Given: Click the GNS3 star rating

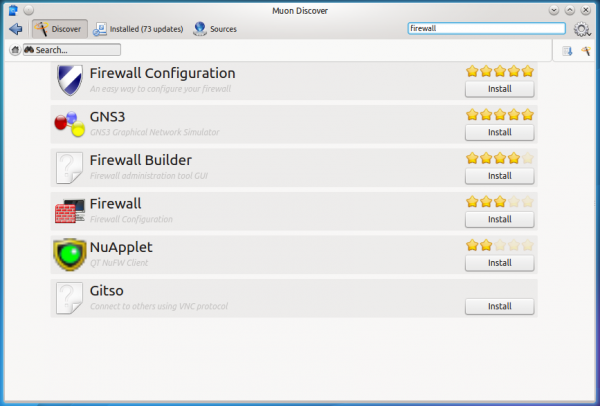Looking at the screenshot, I should pyautogui.click(x=500, y=114).
